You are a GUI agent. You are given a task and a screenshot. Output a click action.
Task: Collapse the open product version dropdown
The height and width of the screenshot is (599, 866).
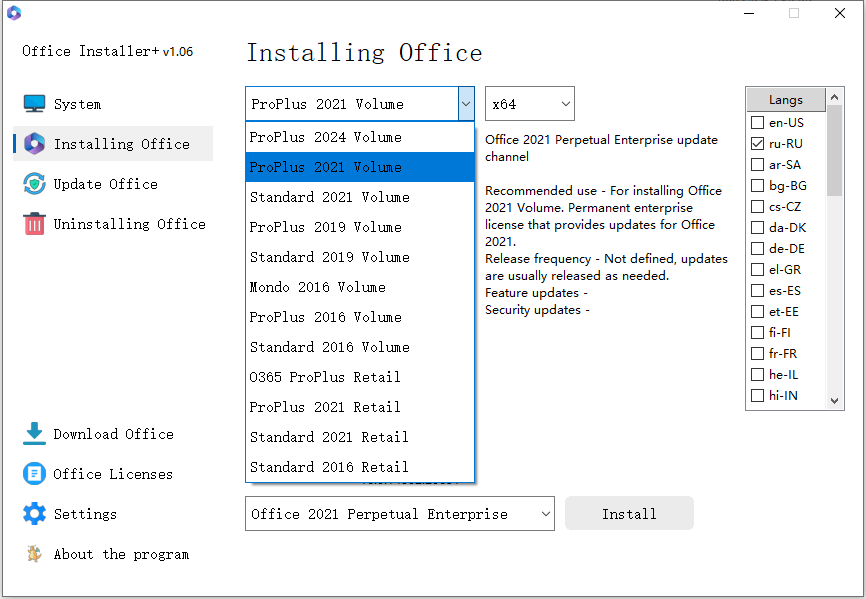tap(465, 103)
